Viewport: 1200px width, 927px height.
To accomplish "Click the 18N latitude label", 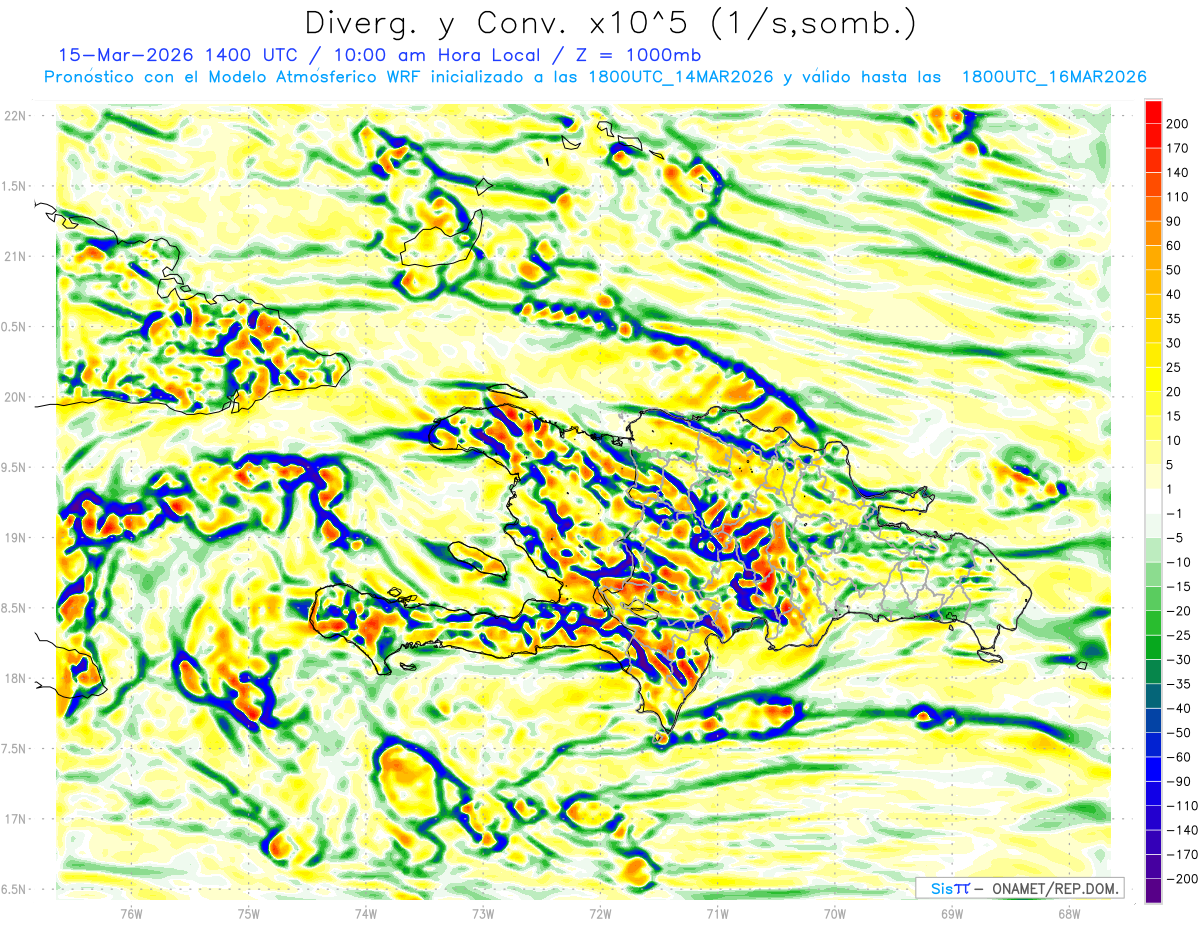I will (15, 678).
